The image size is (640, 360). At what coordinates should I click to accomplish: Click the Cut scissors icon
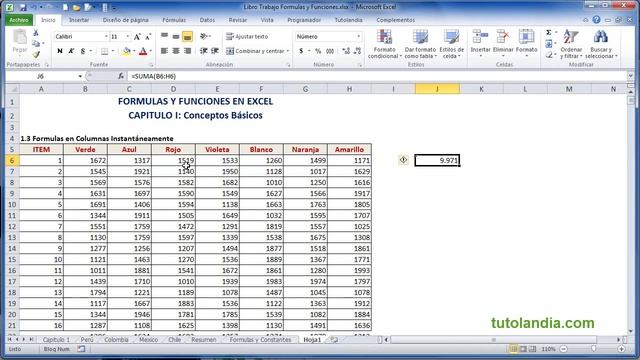[36, 33]
